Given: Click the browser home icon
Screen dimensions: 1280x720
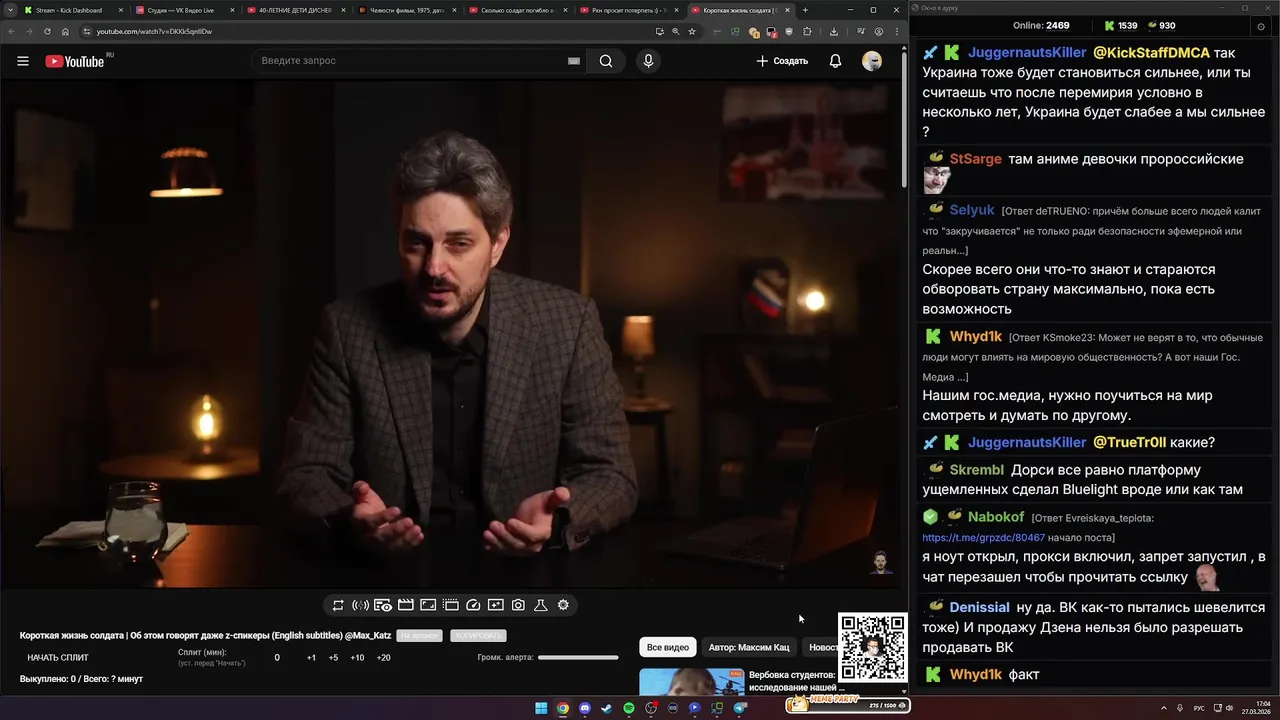Looking at the screenshot, I should 65,31.
